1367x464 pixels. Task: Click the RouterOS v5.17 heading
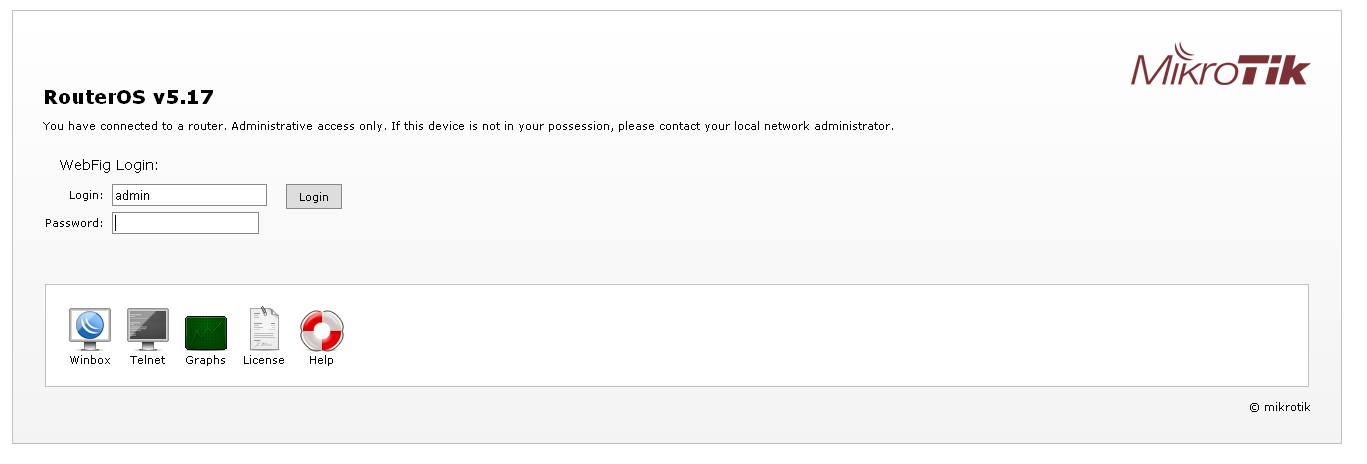click(129, 98)
